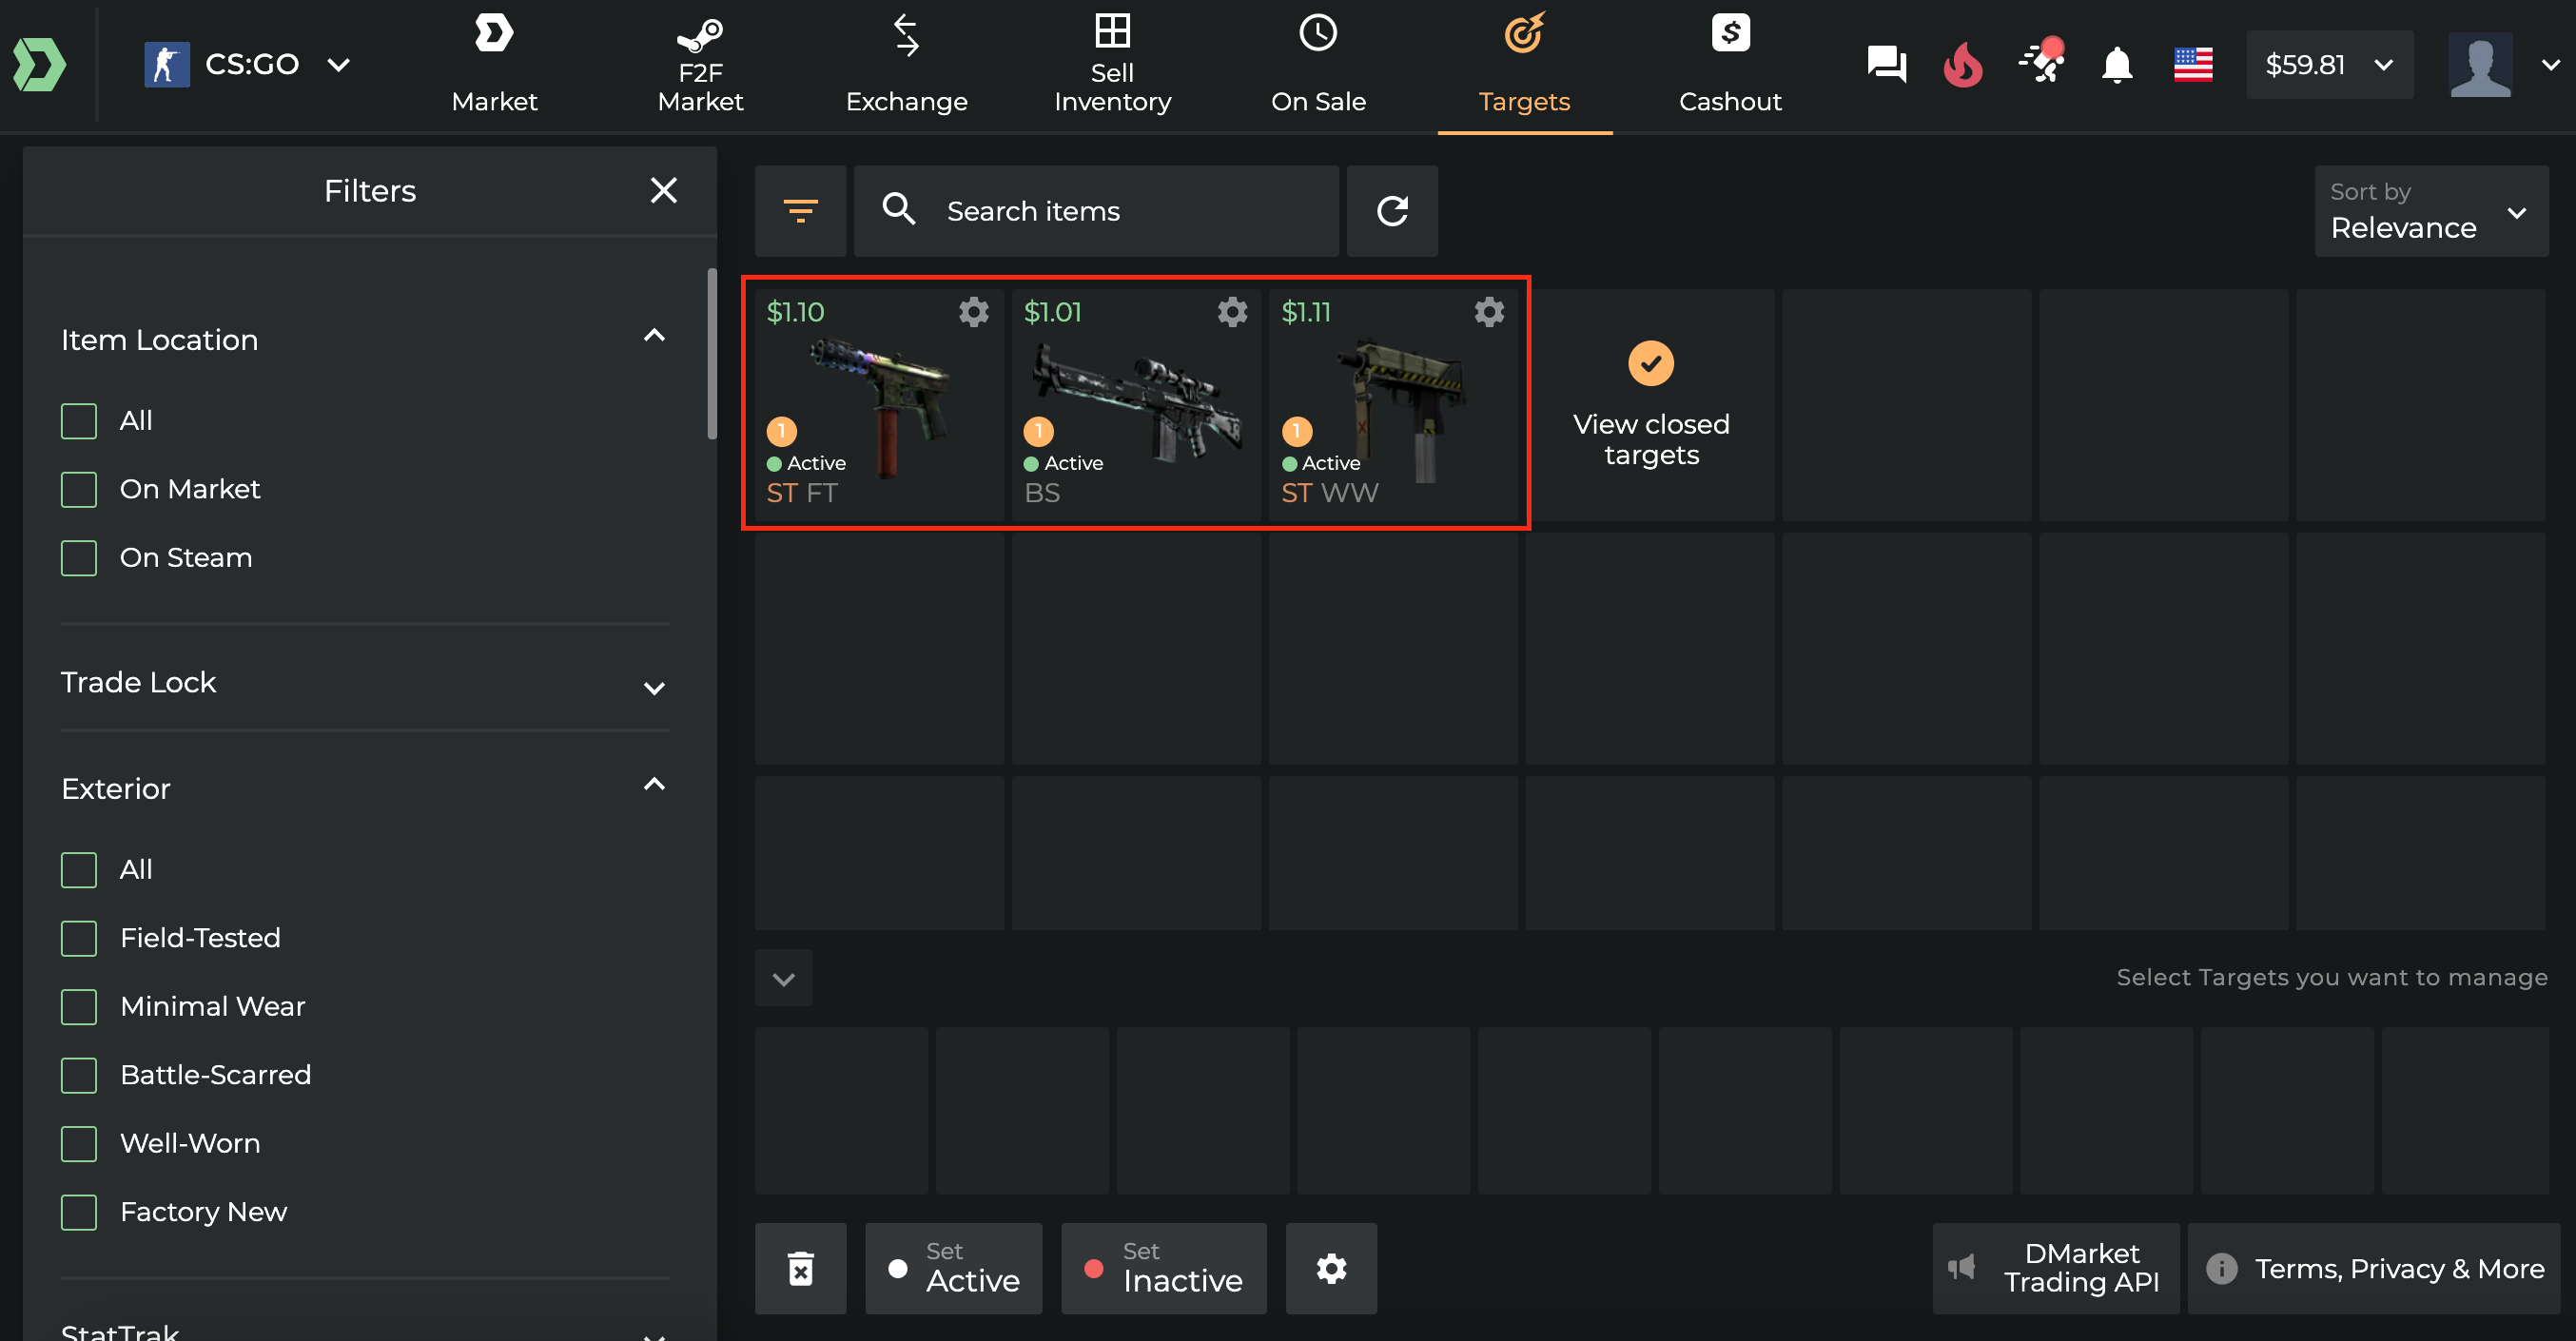This screenshot has height=1341, width=2576.
Task: Click the refresh targets icon
Action: (1392, 211)
